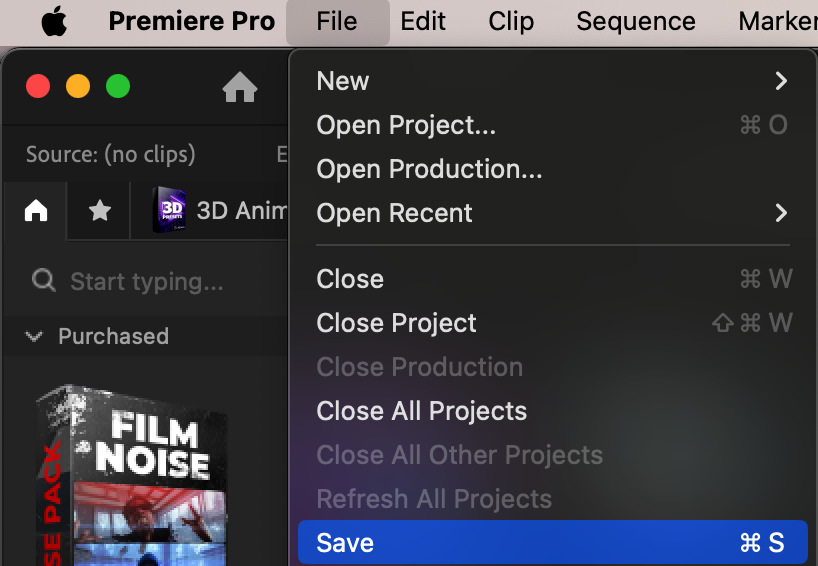Open the Sequence menu
The width and height of the screenshot is (818, 566).
635,22
